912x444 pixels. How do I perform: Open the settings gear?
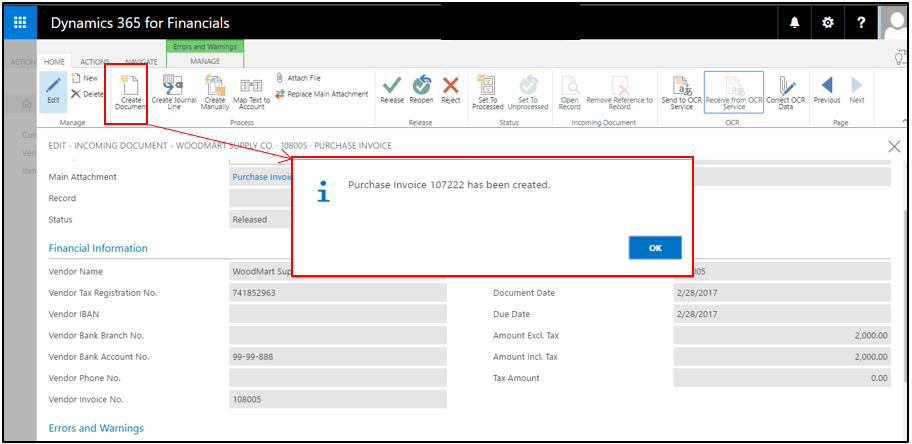(827, 23)
